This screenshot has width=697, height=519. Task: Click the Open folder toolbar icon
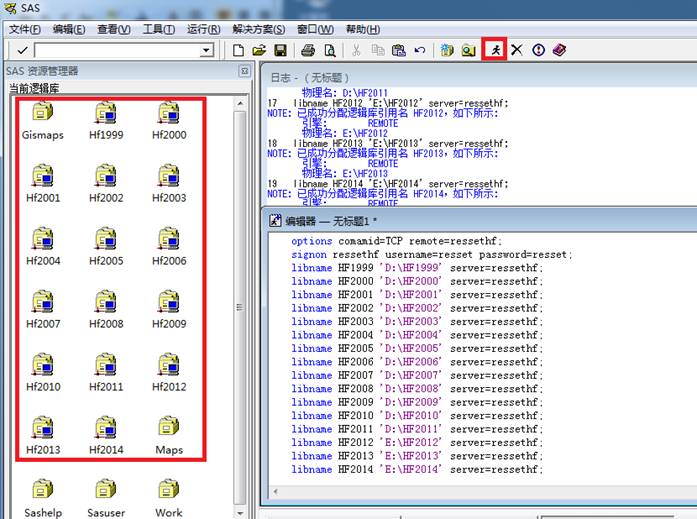259,50
